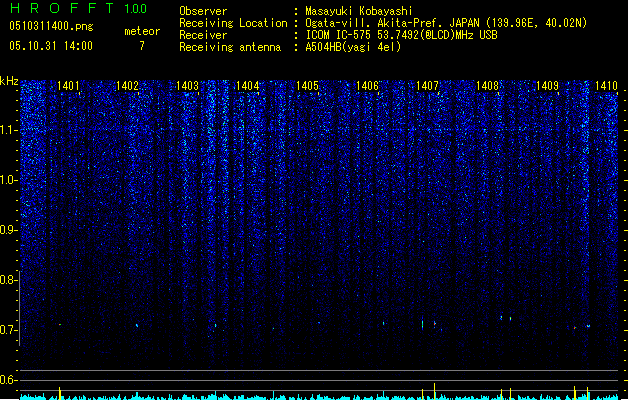
Task: Click the 1406 time marker
Action: [x=368, y=86]
